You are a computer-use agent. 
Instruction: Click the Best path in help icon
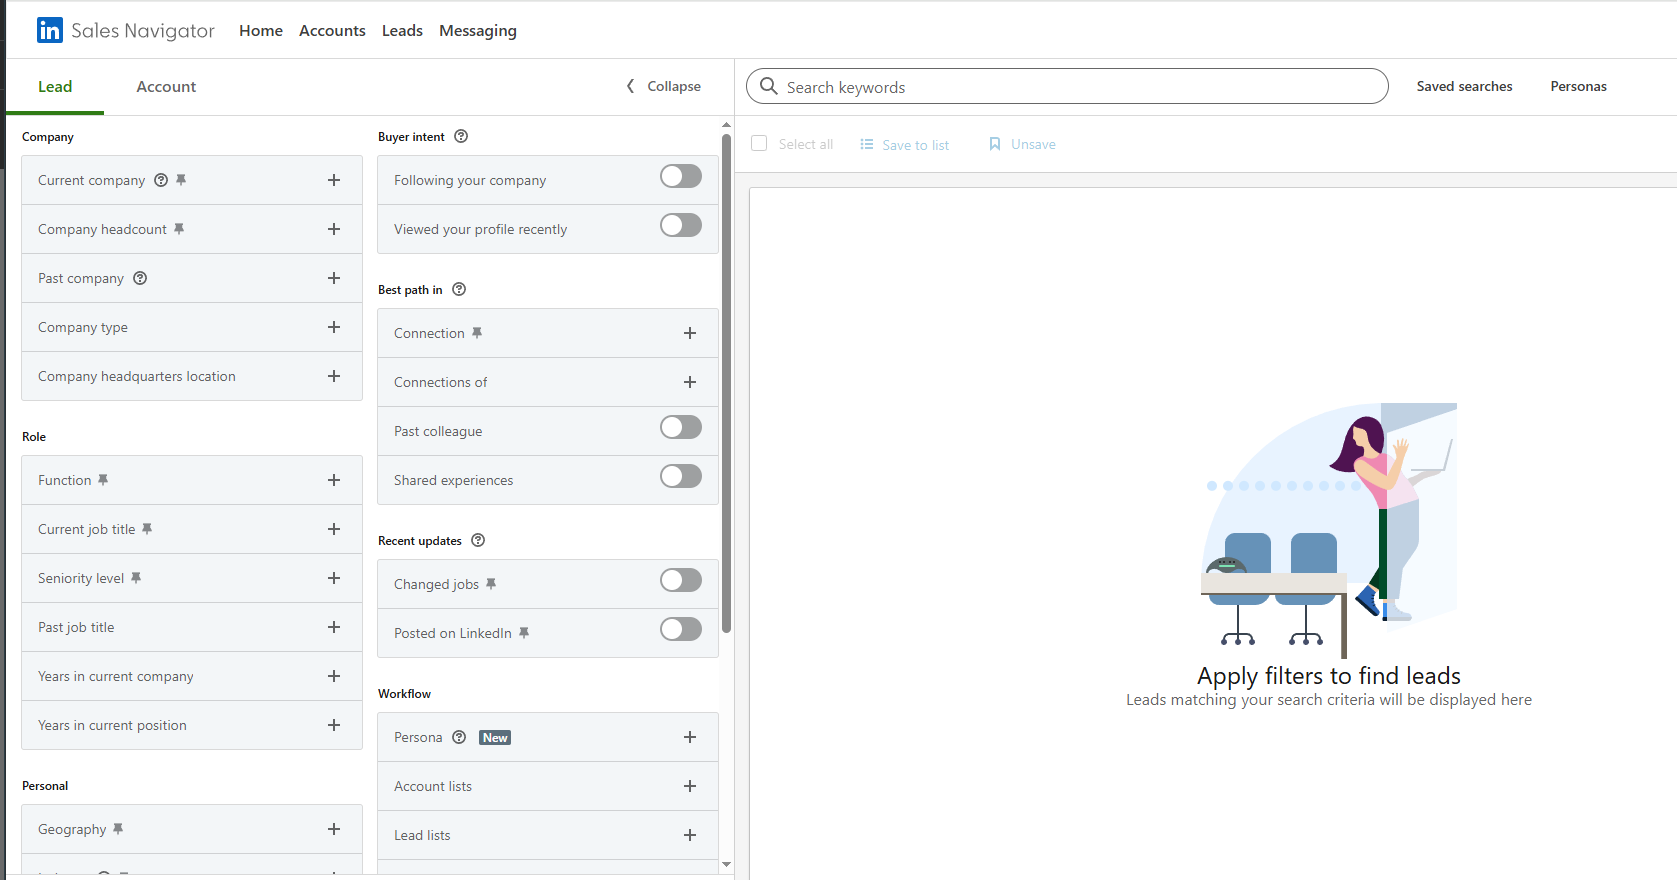tap(459, 289)
